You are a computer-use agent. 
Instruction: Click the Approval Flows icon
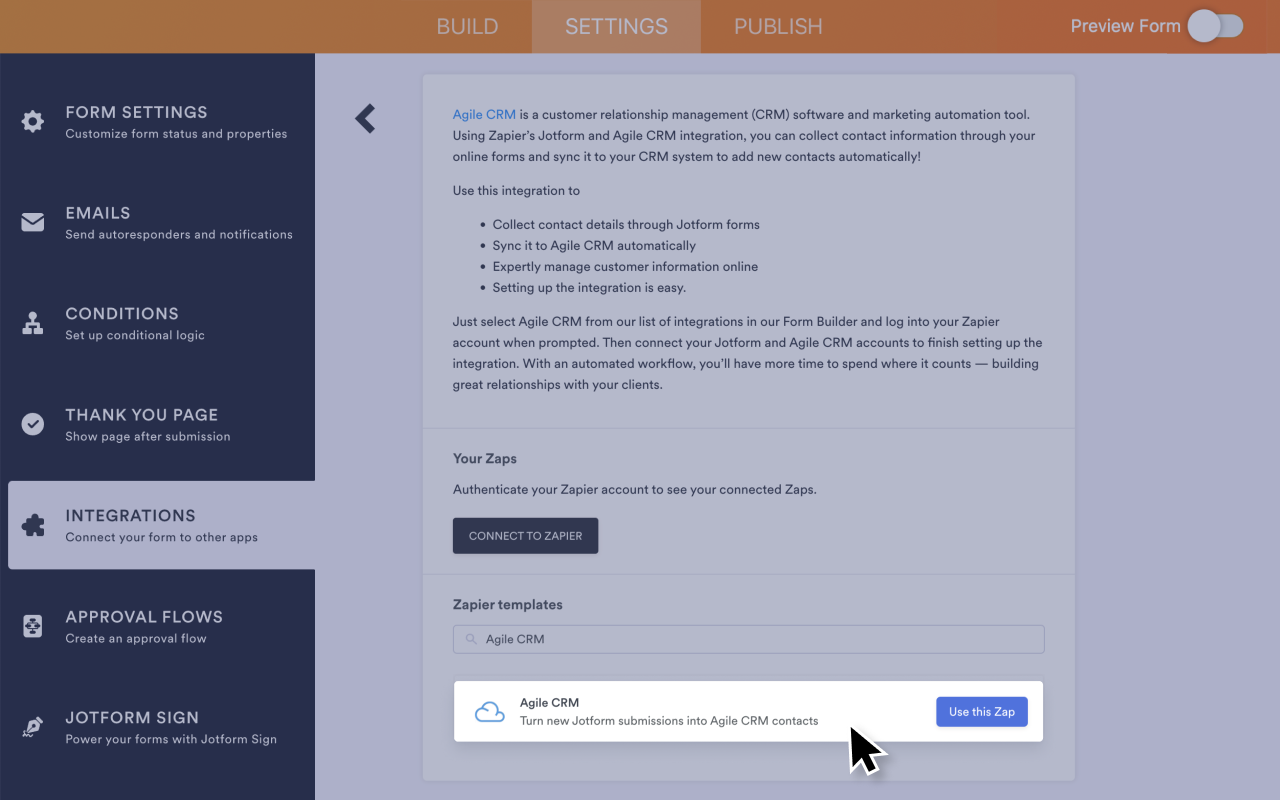(x=33, y=626)
